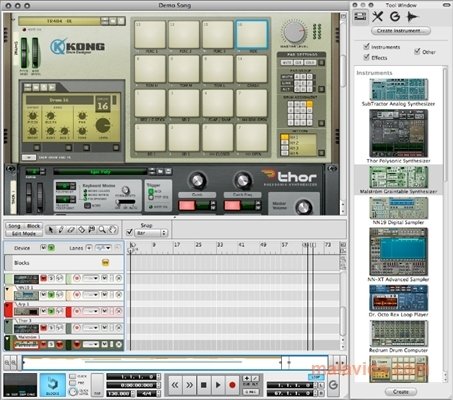This screenshot has width=453, height=400.
Task: Select SubTractor Analog Synthesizer thumbnail
Action: (398, 89)
